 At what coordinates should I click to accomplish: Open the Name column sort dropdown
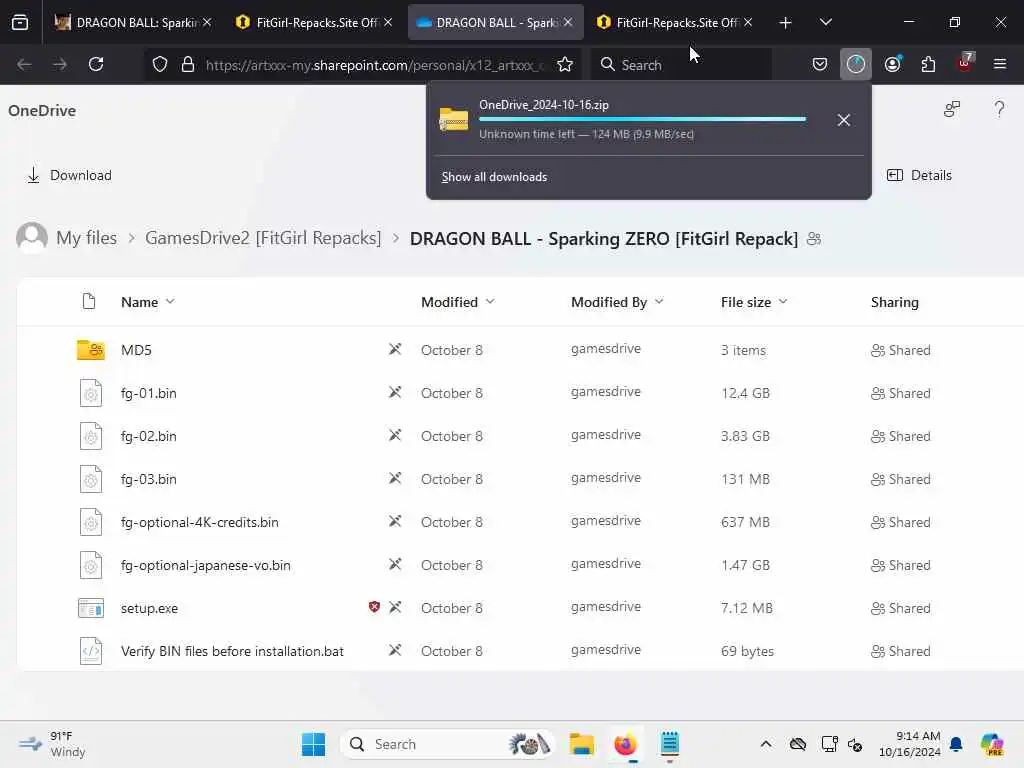click(x=170, y=302)
